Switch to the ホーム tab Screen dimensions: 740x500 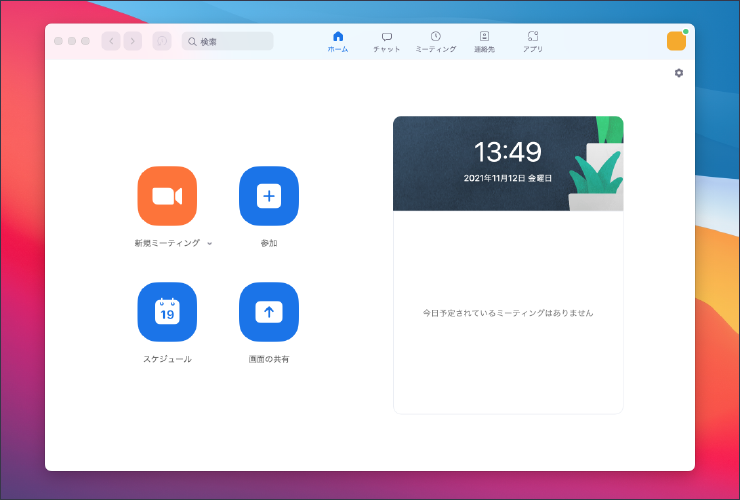click(338, 42)
